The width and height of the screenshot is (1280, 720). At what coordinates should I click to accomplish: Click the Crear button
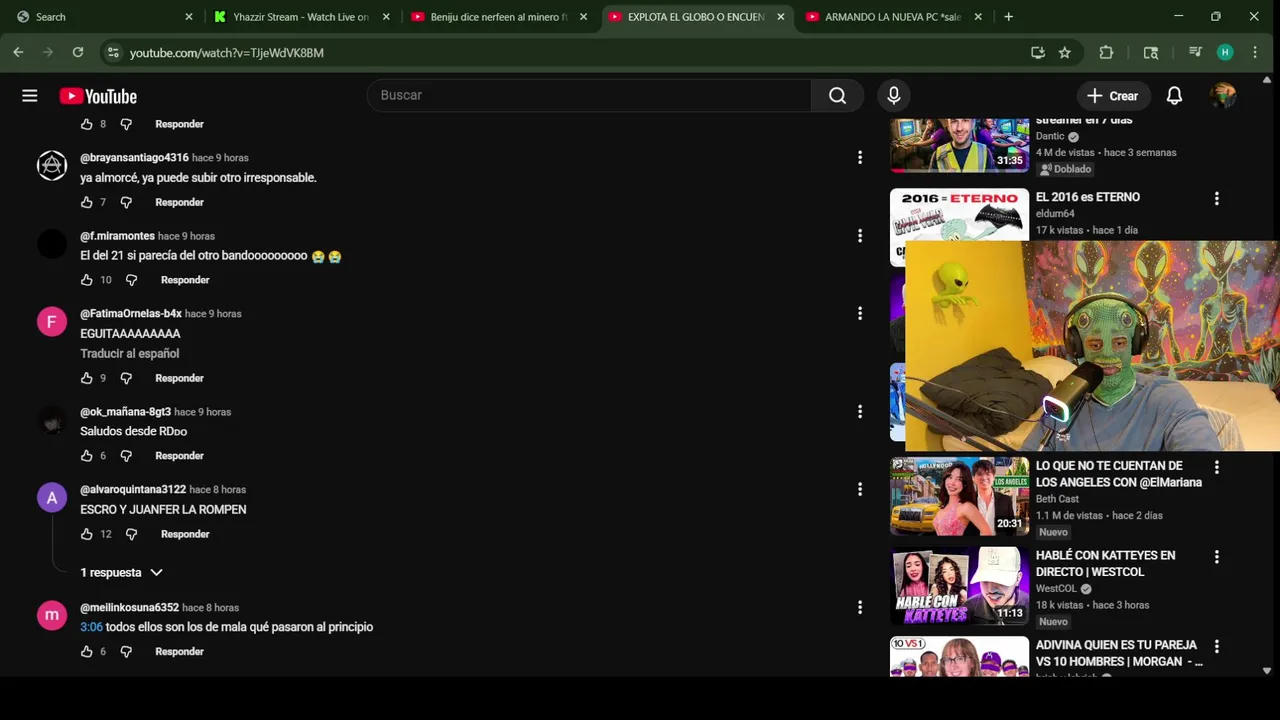(x=1112, y=96)
